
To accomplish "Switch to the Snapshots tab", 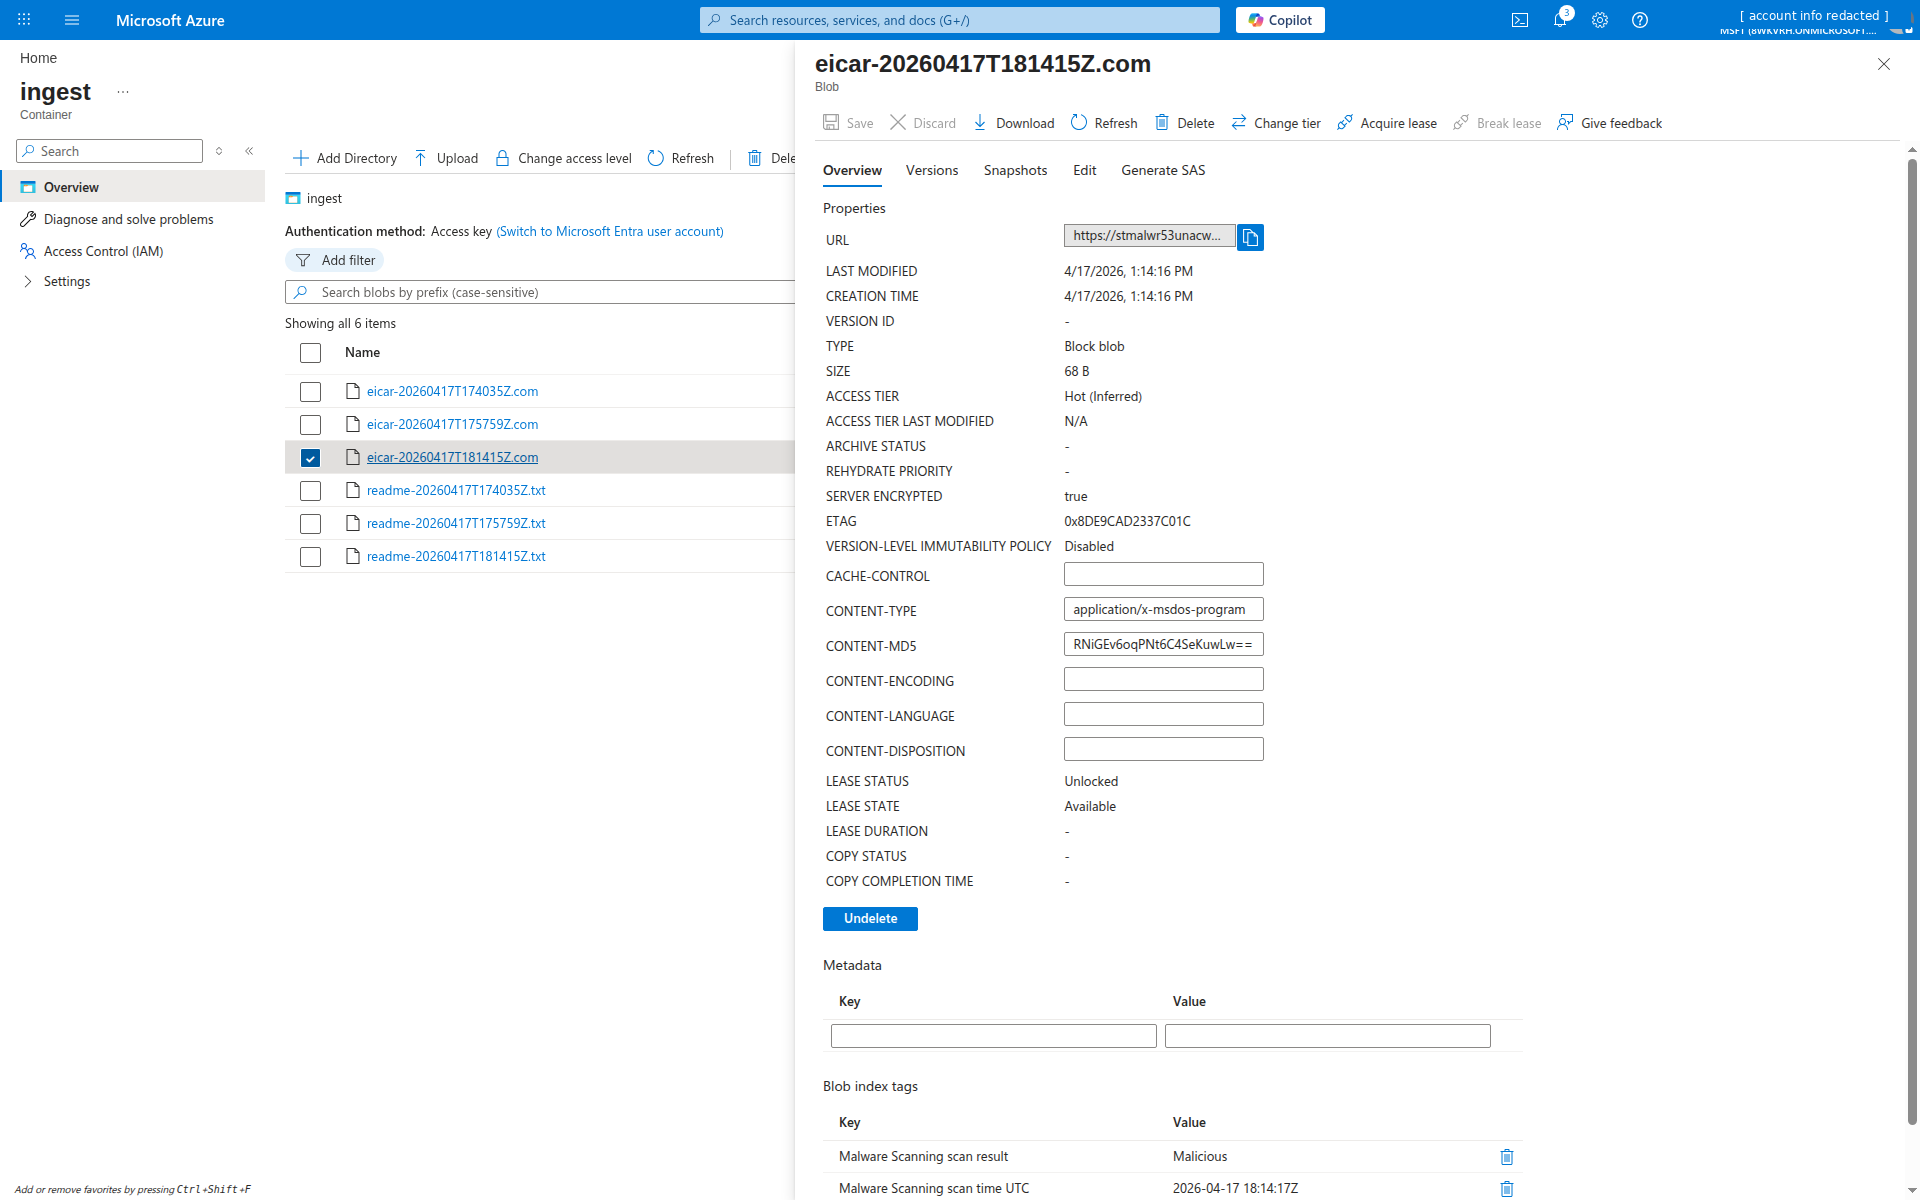I will click(x=1015, y=170).
